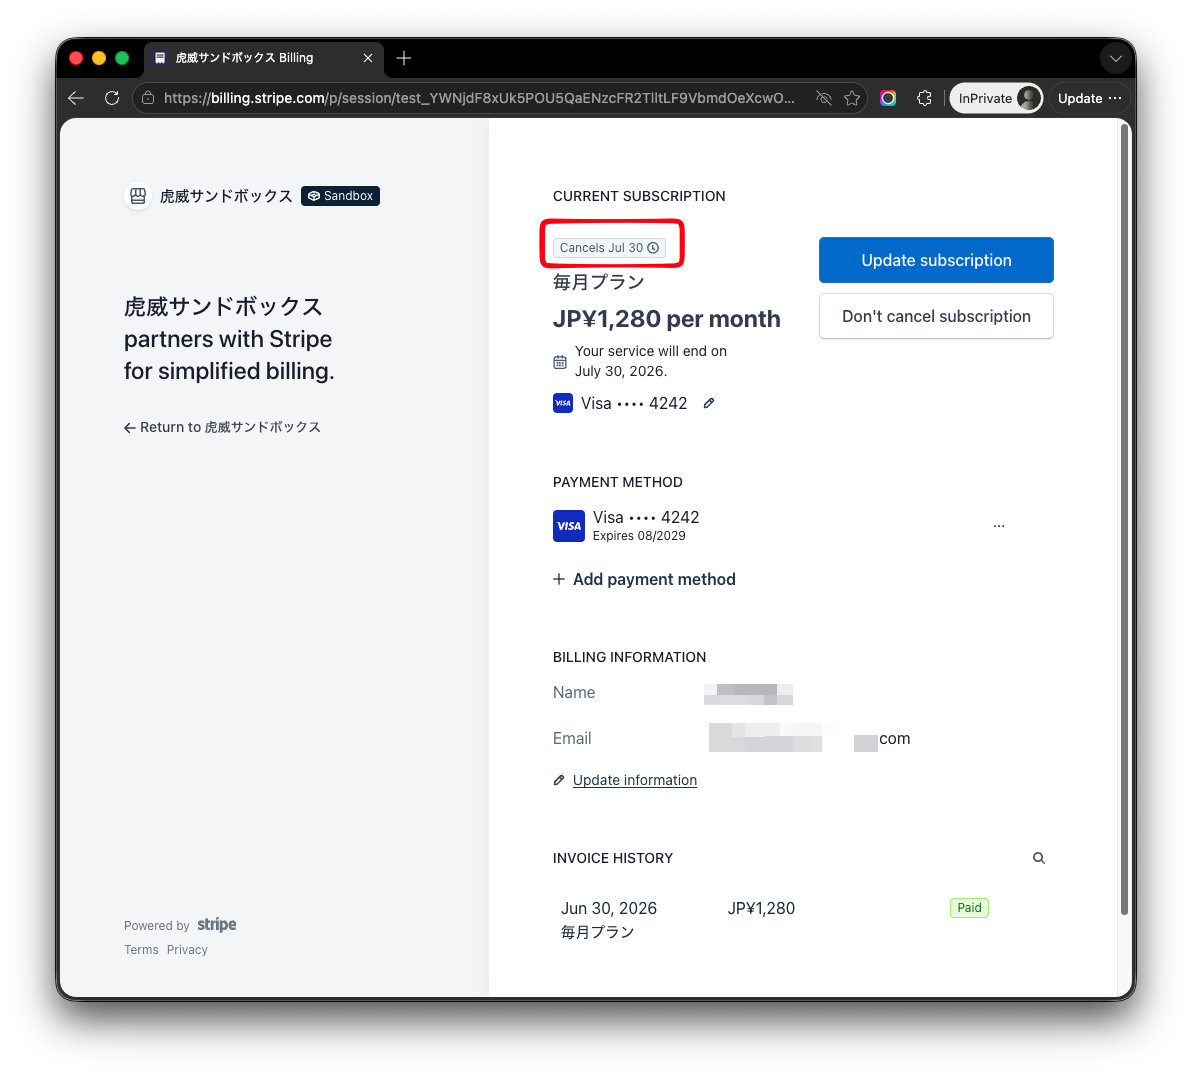Click the pencil icon beside Visa 4242

pos(709,403)
